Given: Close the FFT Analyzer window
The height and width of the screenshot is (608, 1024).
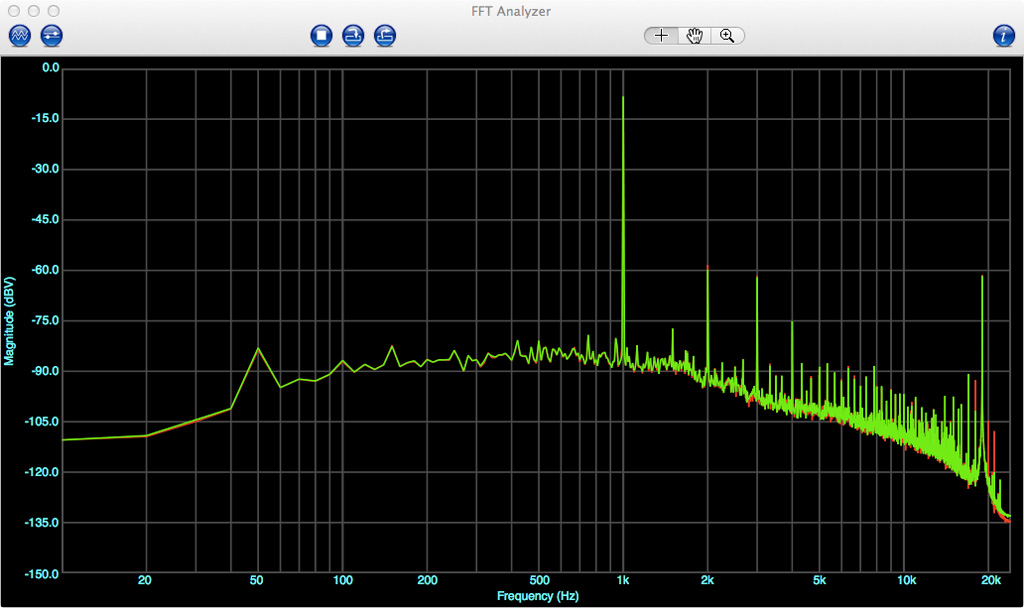Looking at the screenshot, I should click(13, 10).
